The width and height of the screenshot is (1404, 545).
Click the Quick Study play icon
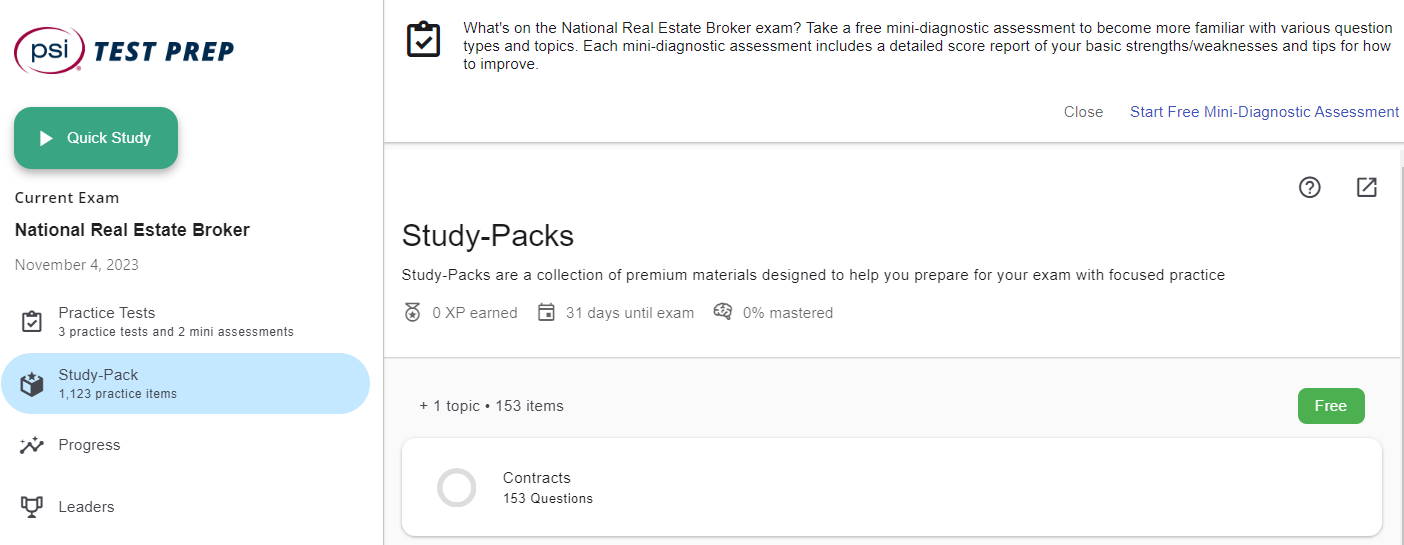click(46, 138)
